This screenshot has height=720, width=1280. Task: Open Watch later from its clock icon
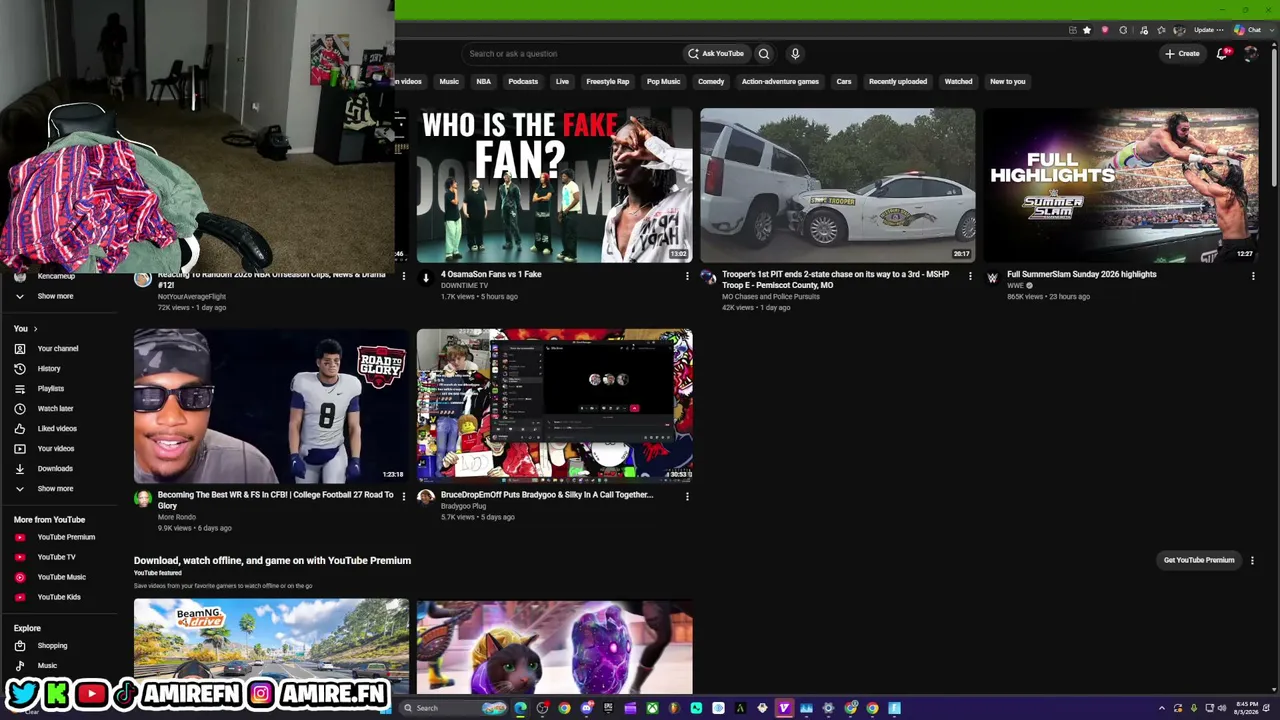click(x=20, y=409)
